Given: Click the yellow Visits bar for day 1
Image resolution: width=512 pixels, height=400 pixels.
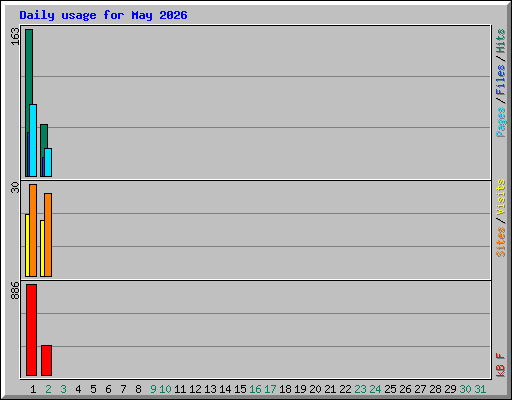Looking at the screenshot, I should point(27,245).
